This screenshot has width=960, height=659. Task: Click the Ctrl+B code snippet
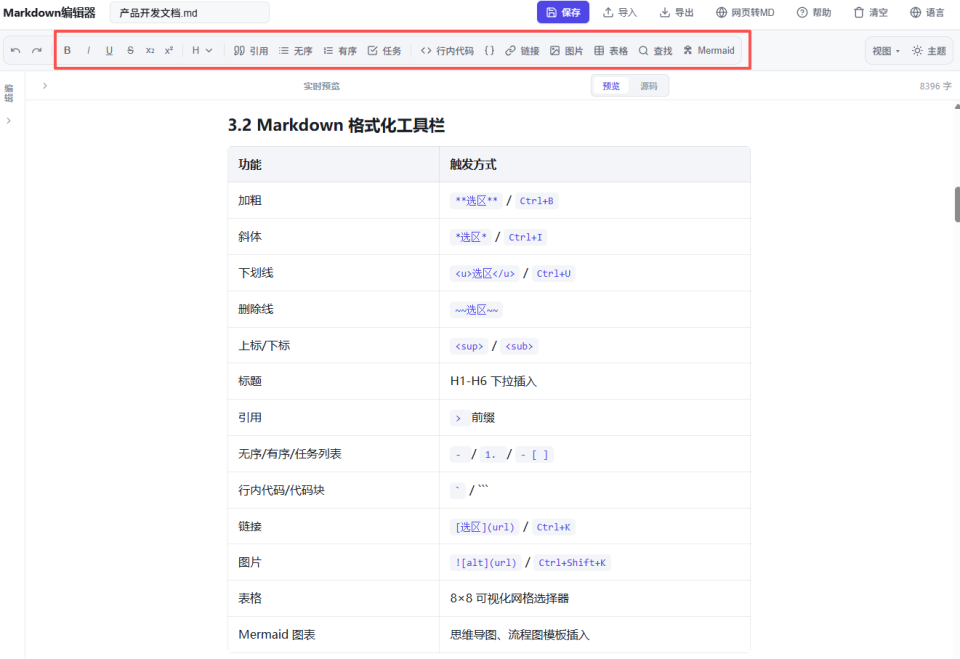pyautogui.click(x=536, y=201)
